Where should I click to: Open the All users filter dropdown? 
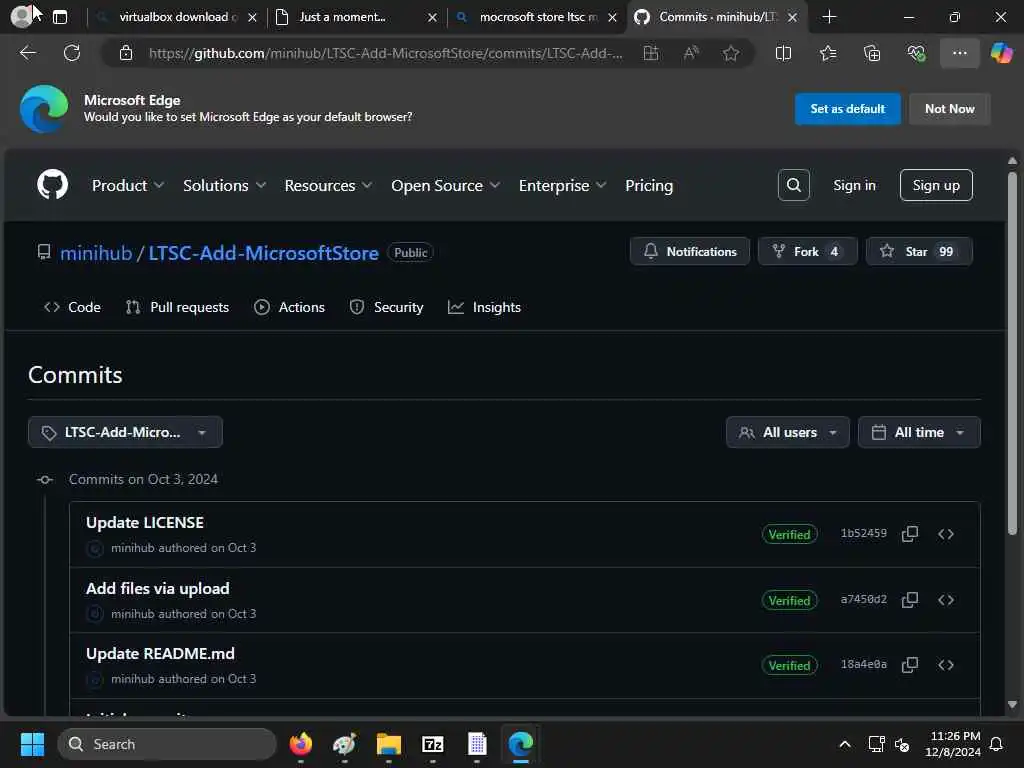(788, 432)
